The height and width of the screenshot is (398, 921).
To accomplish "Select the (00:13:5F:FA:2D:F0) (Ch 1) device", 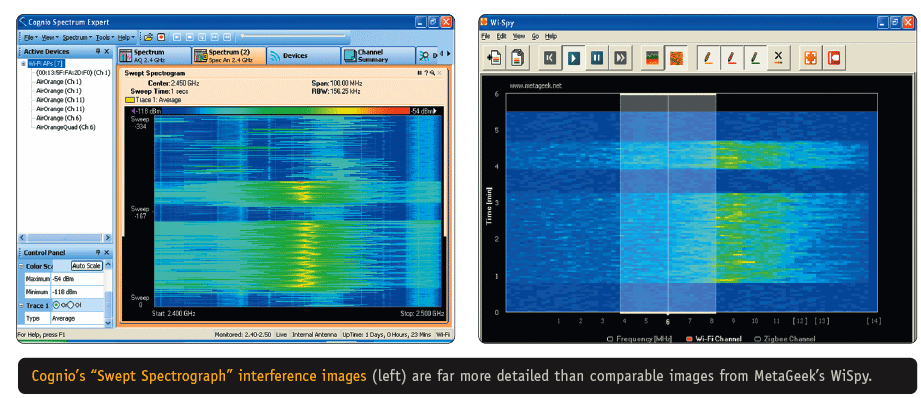I will pyautogui.click(x=73, y=73).
